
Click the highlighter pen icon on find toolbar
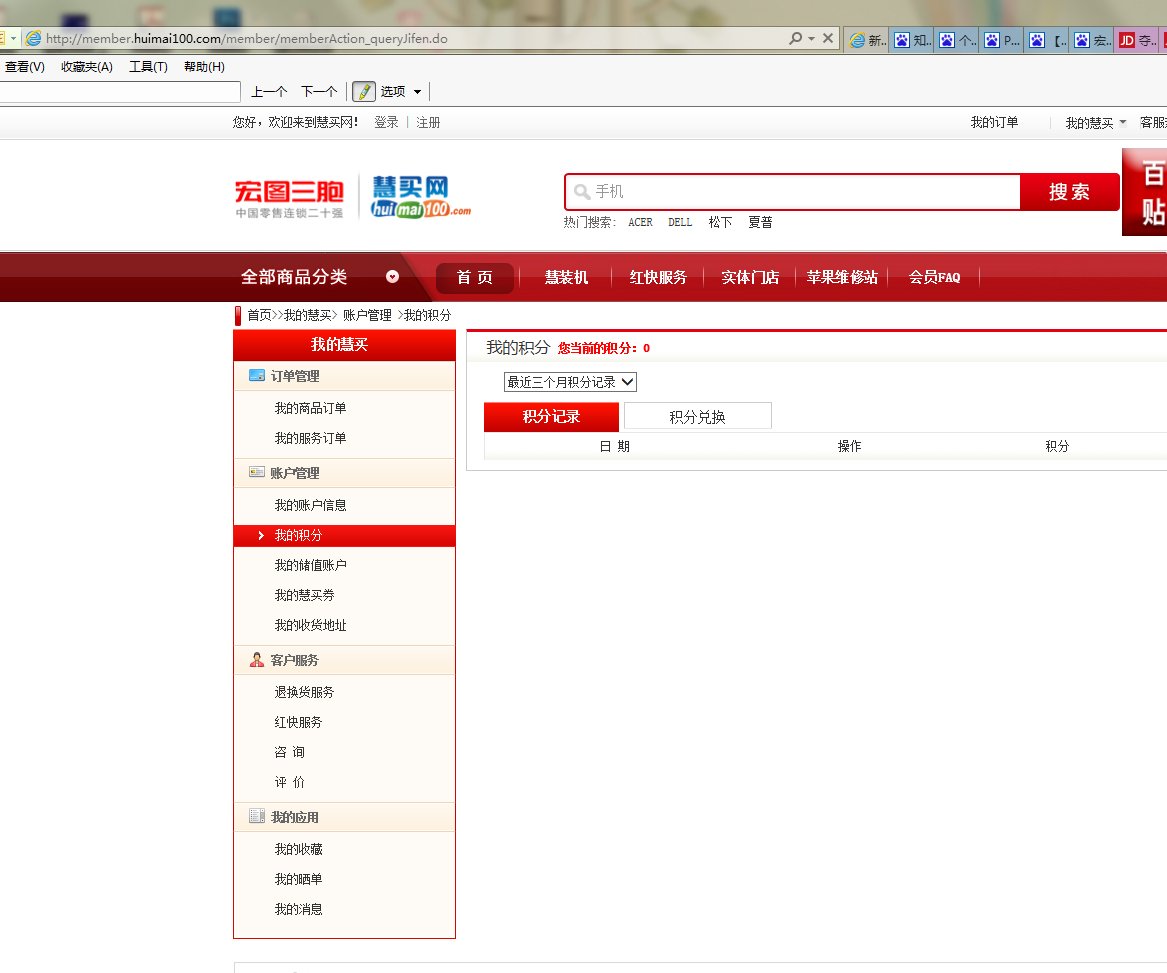[366, 91]
